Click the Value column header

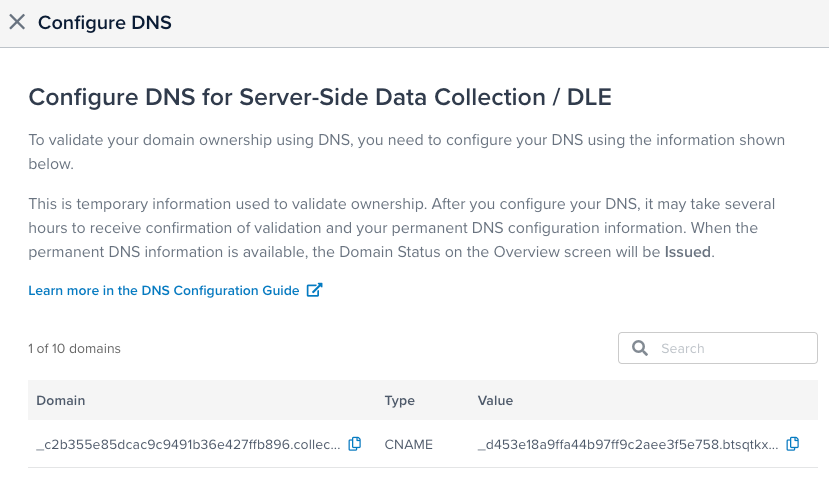pyautogui.click(x=495, y=400)
